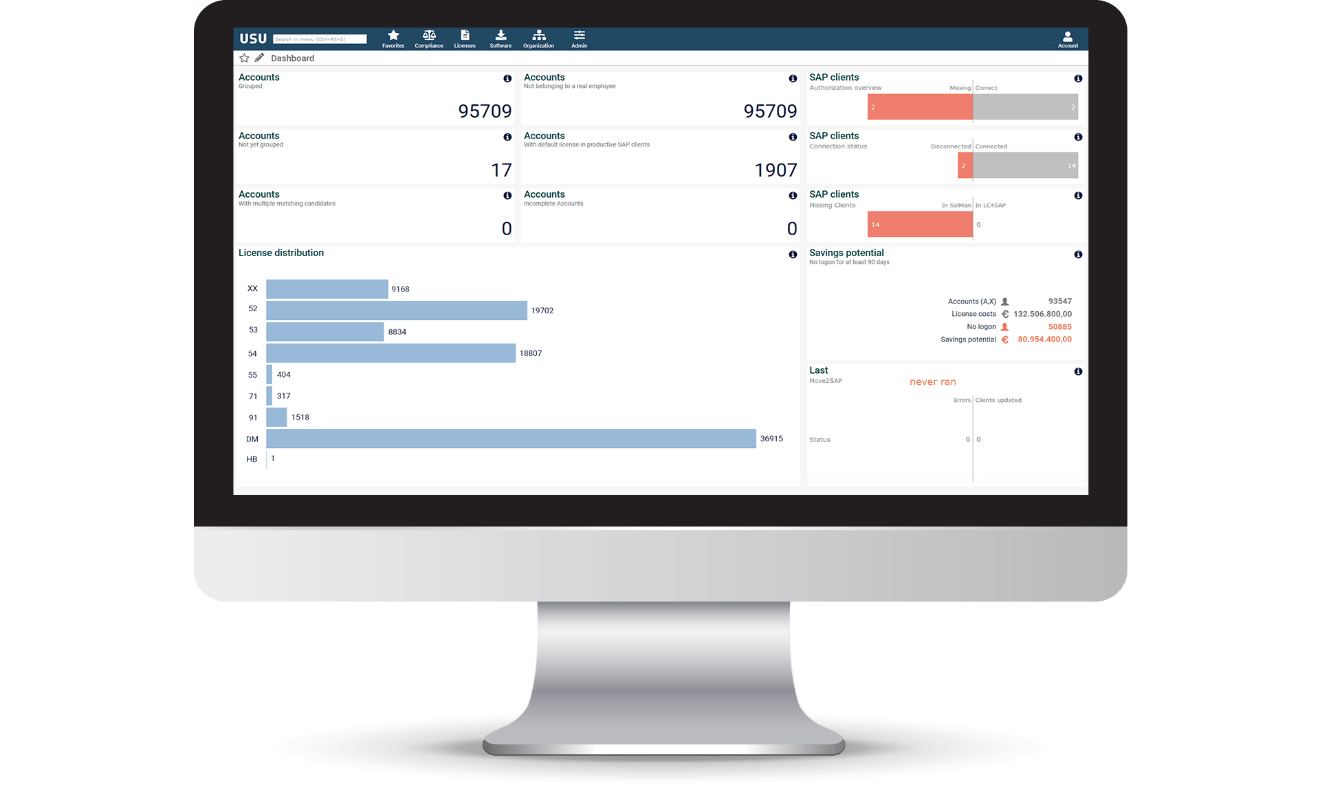1320x788 pixels.
Task: Open the Organization hierarchy menu
Action: pyautogui.click(x=538, y=39)
